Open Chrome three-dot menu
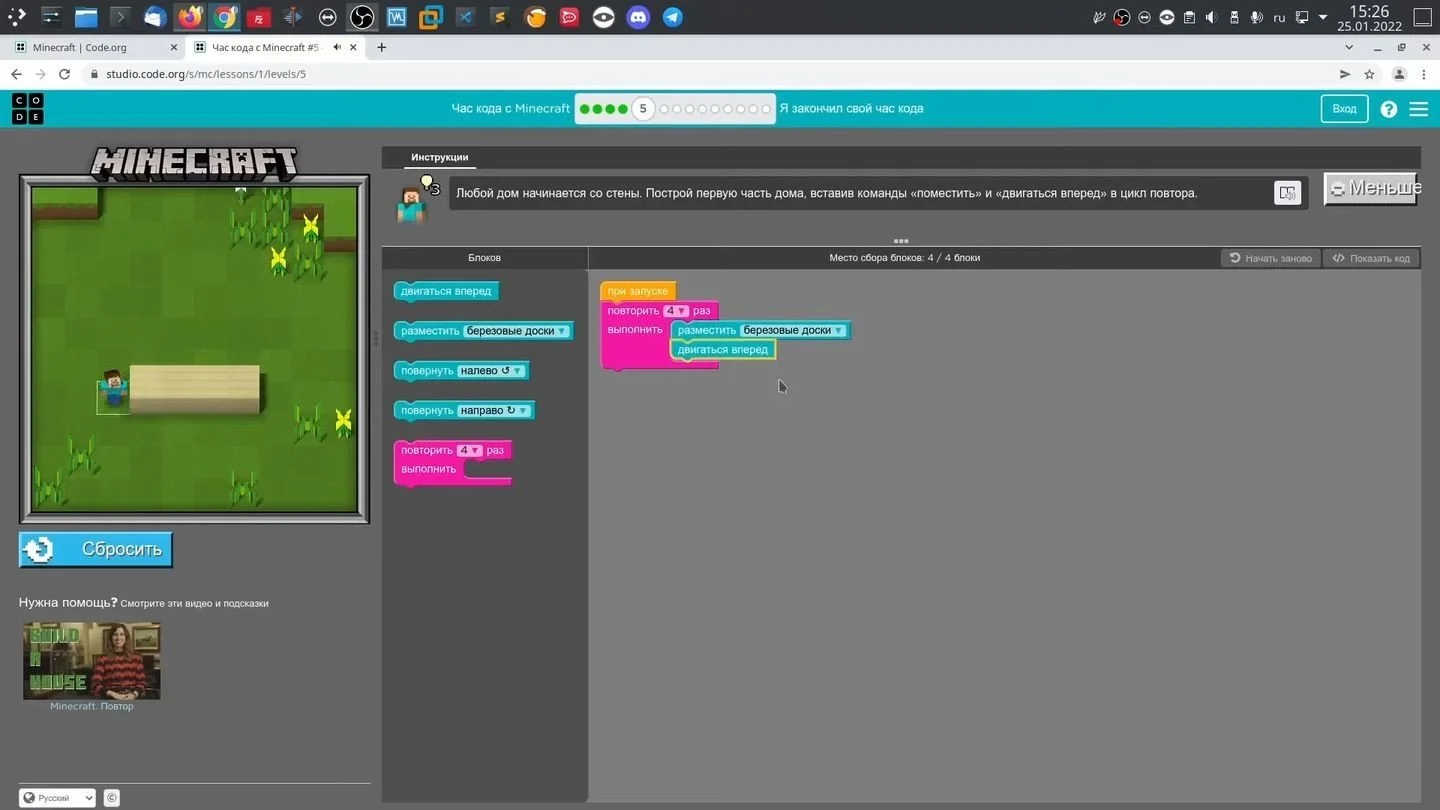1440x810 pixels. [1424, 74]
